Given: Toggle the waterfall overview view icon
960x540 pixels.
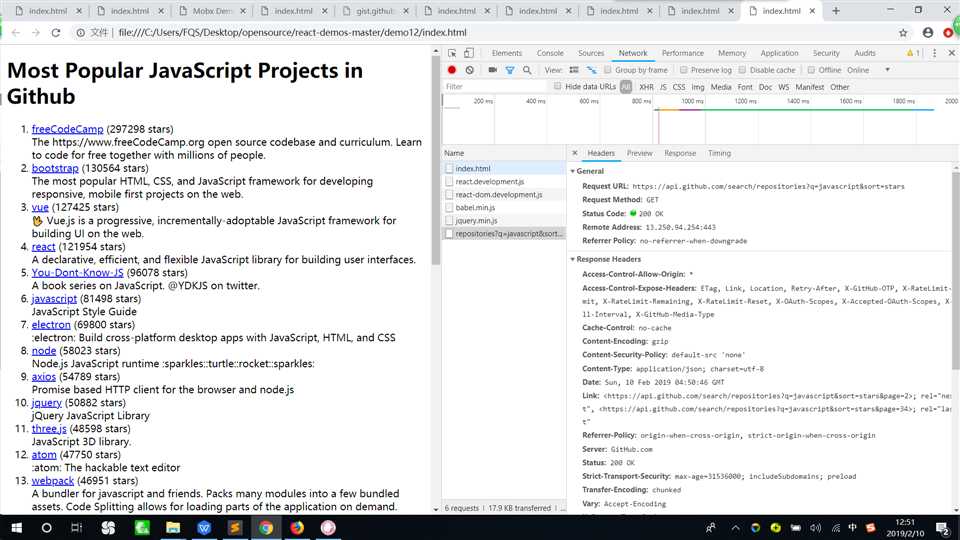Looking at the screenshot, I should tap(591, 70).
